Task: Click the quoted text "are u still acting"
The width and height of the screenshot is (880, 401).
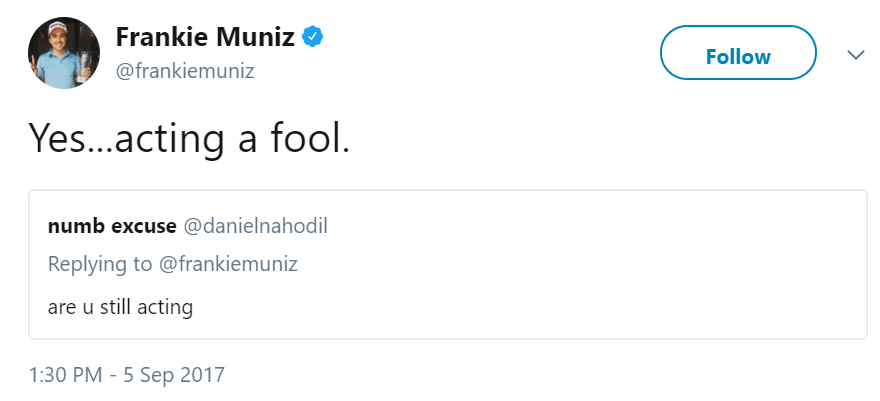Action: click(x=120, y=306)
